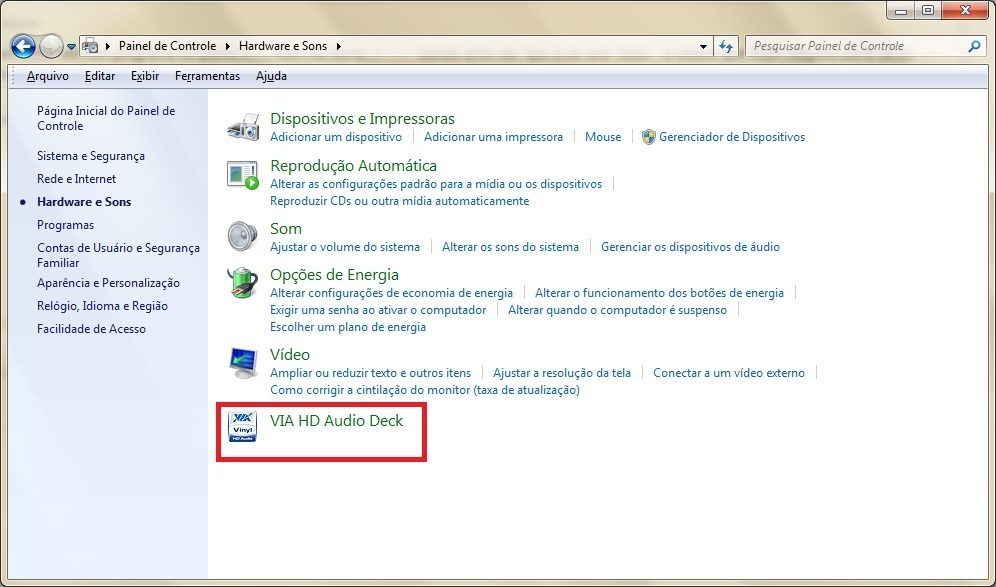Screen dimensions: 996x587
Task: Open the Vídeo heading link
Action: [x=290, y=354]
